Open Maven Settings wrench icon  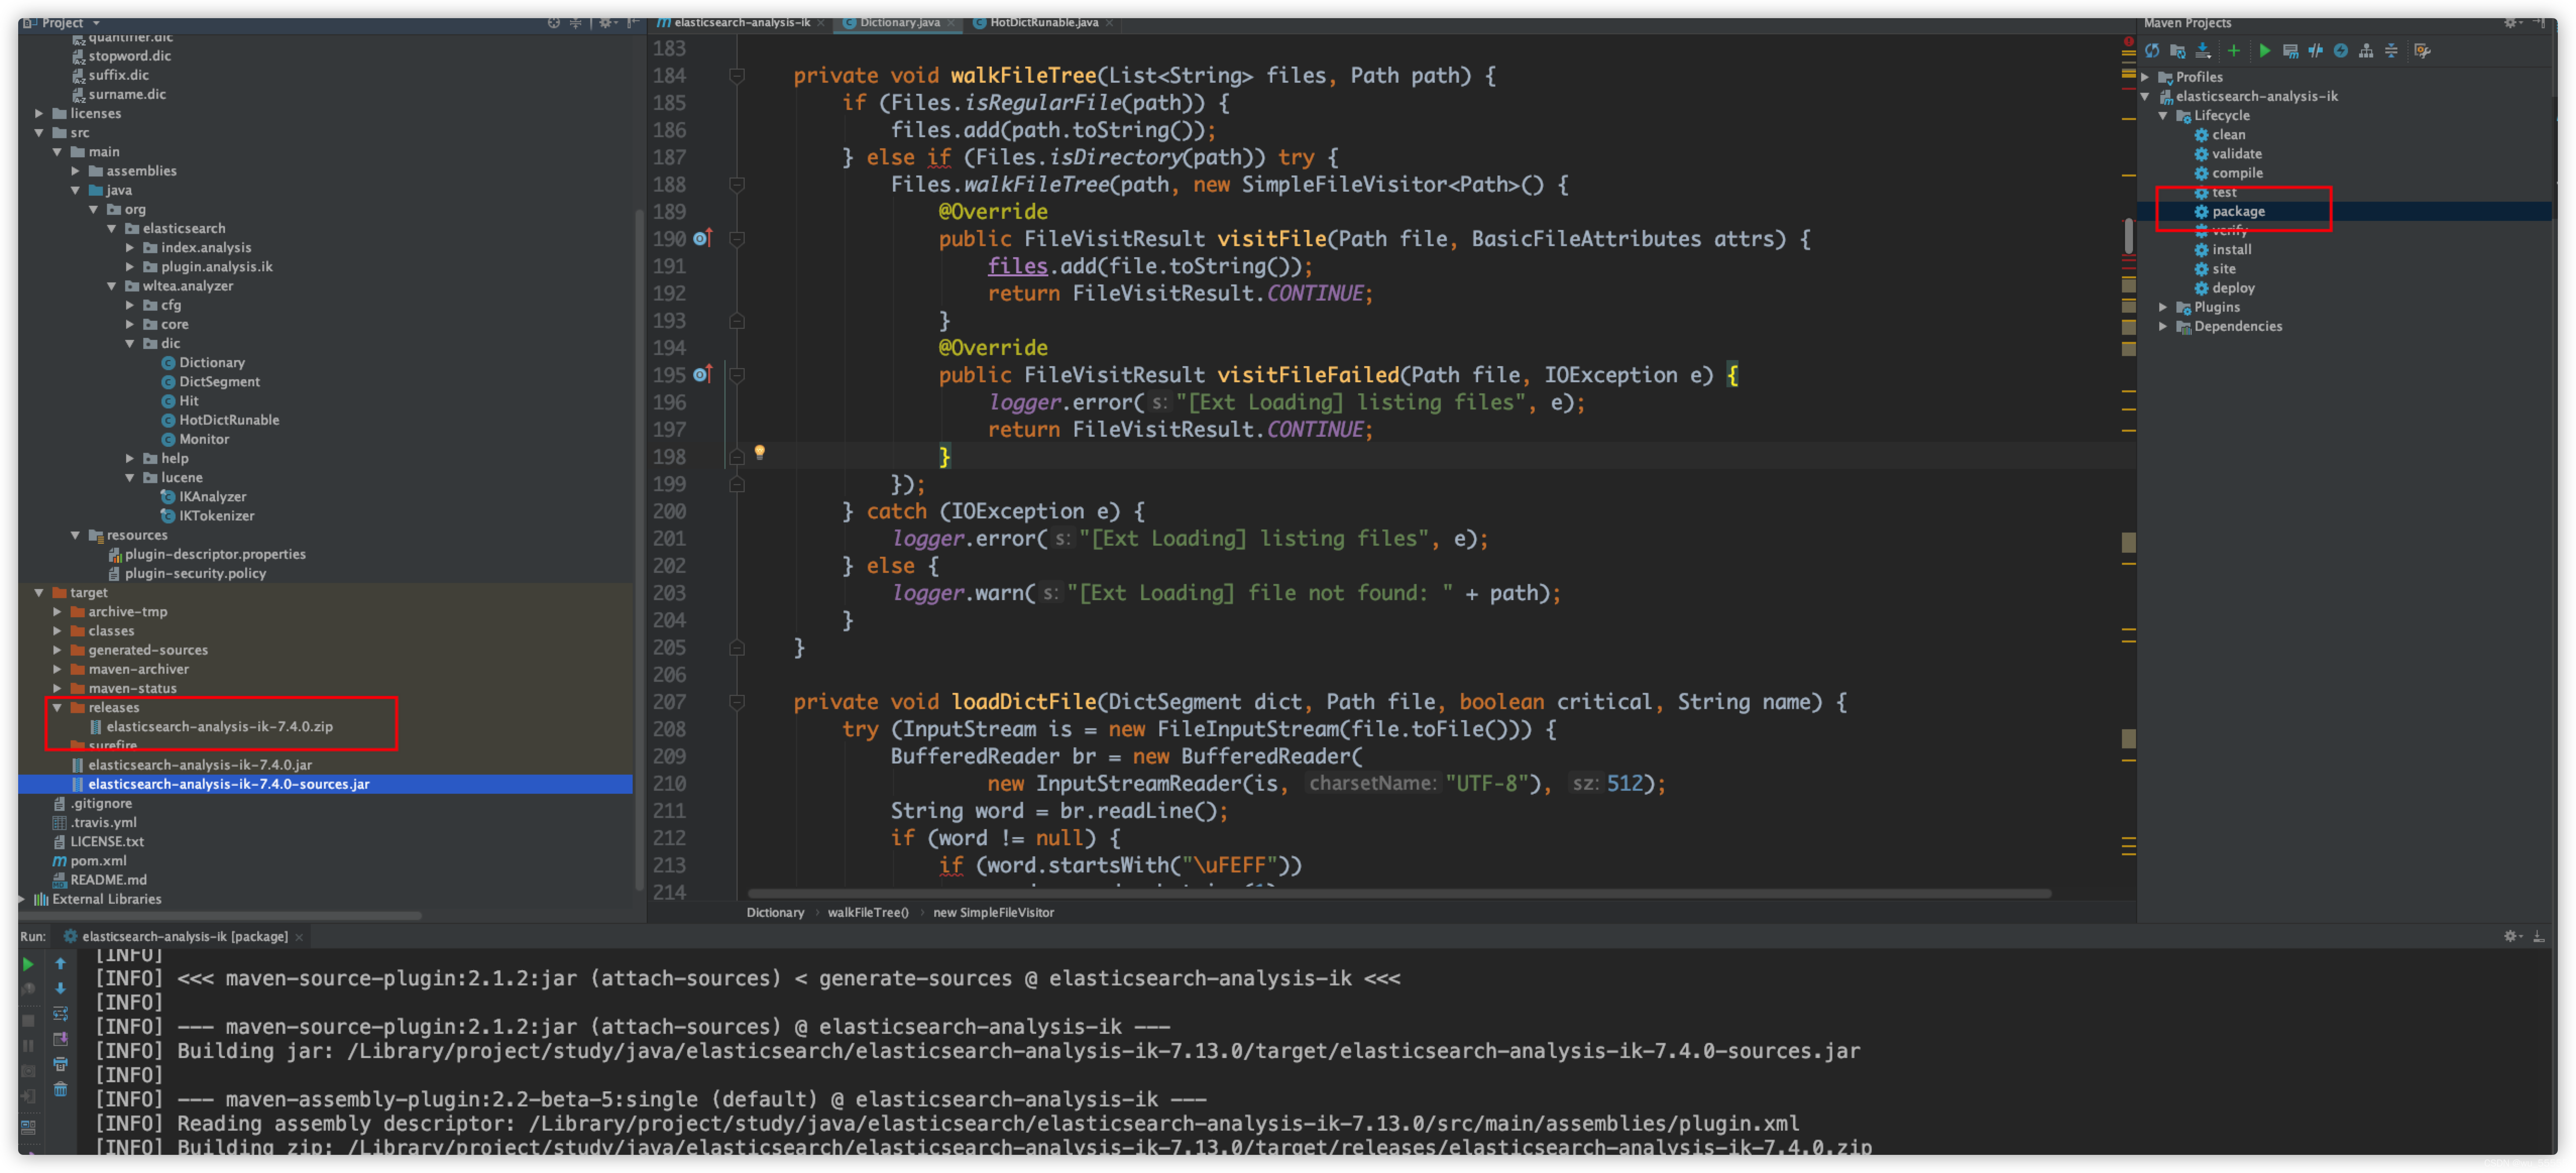click(x=2422, y=51)
